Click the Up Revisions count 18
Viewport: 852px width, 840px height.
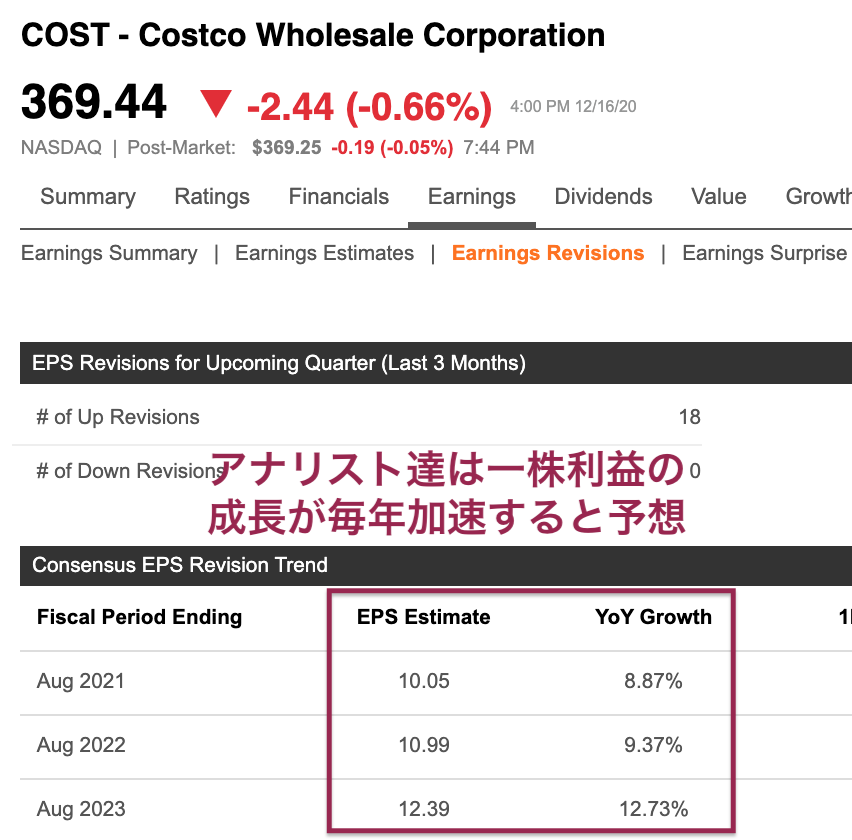click(690, 417)
